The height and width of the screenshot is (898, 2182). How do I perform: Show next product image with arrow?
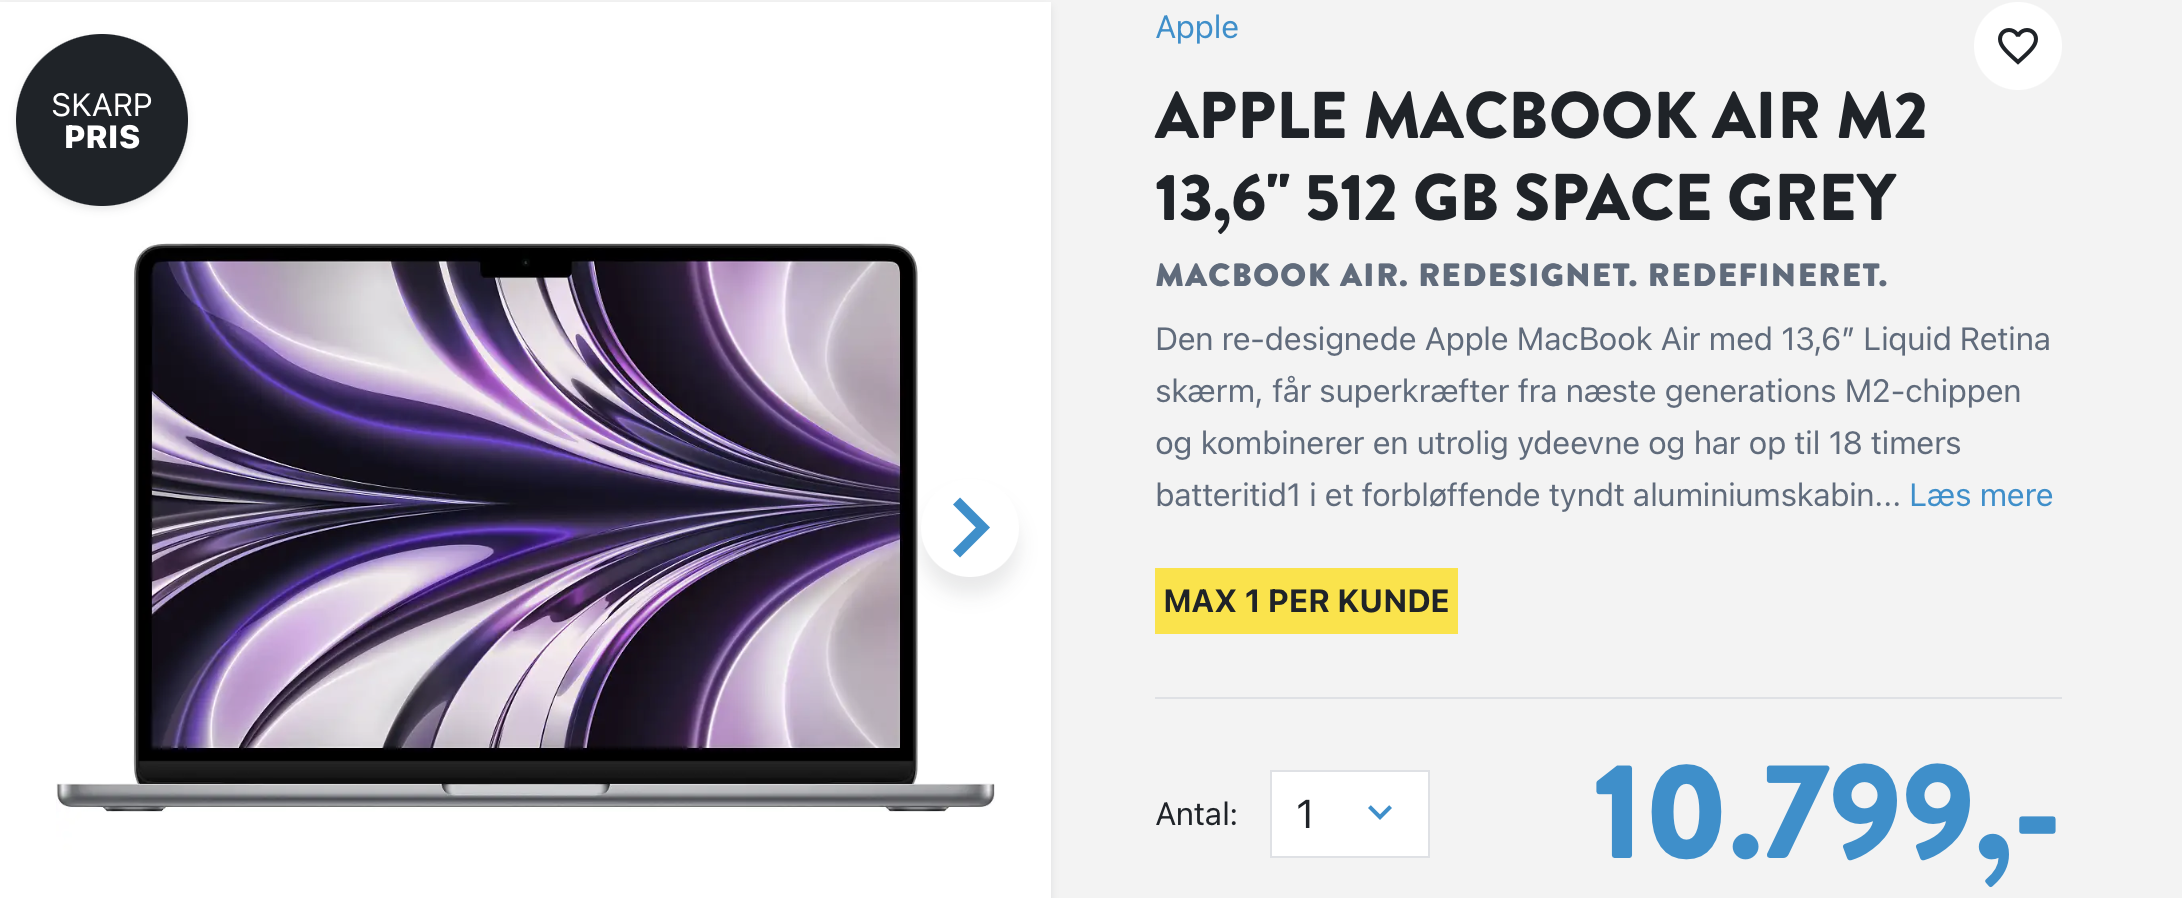[x=970, y=527]
